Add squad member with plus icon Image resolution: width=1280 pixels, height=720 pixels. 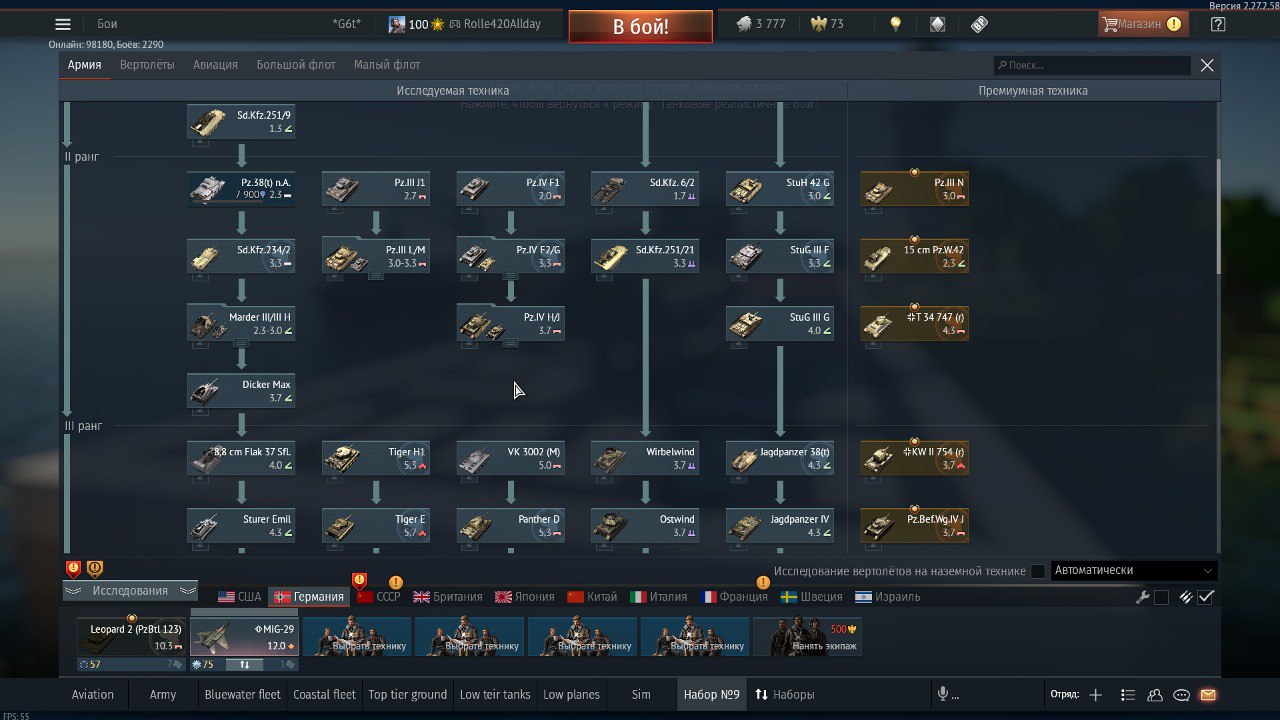(x=1096, y=694)
